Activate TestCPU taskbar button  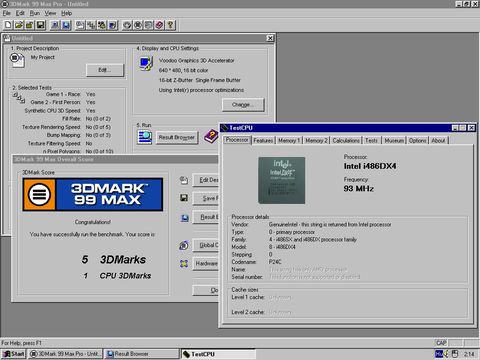click(218, 354)
